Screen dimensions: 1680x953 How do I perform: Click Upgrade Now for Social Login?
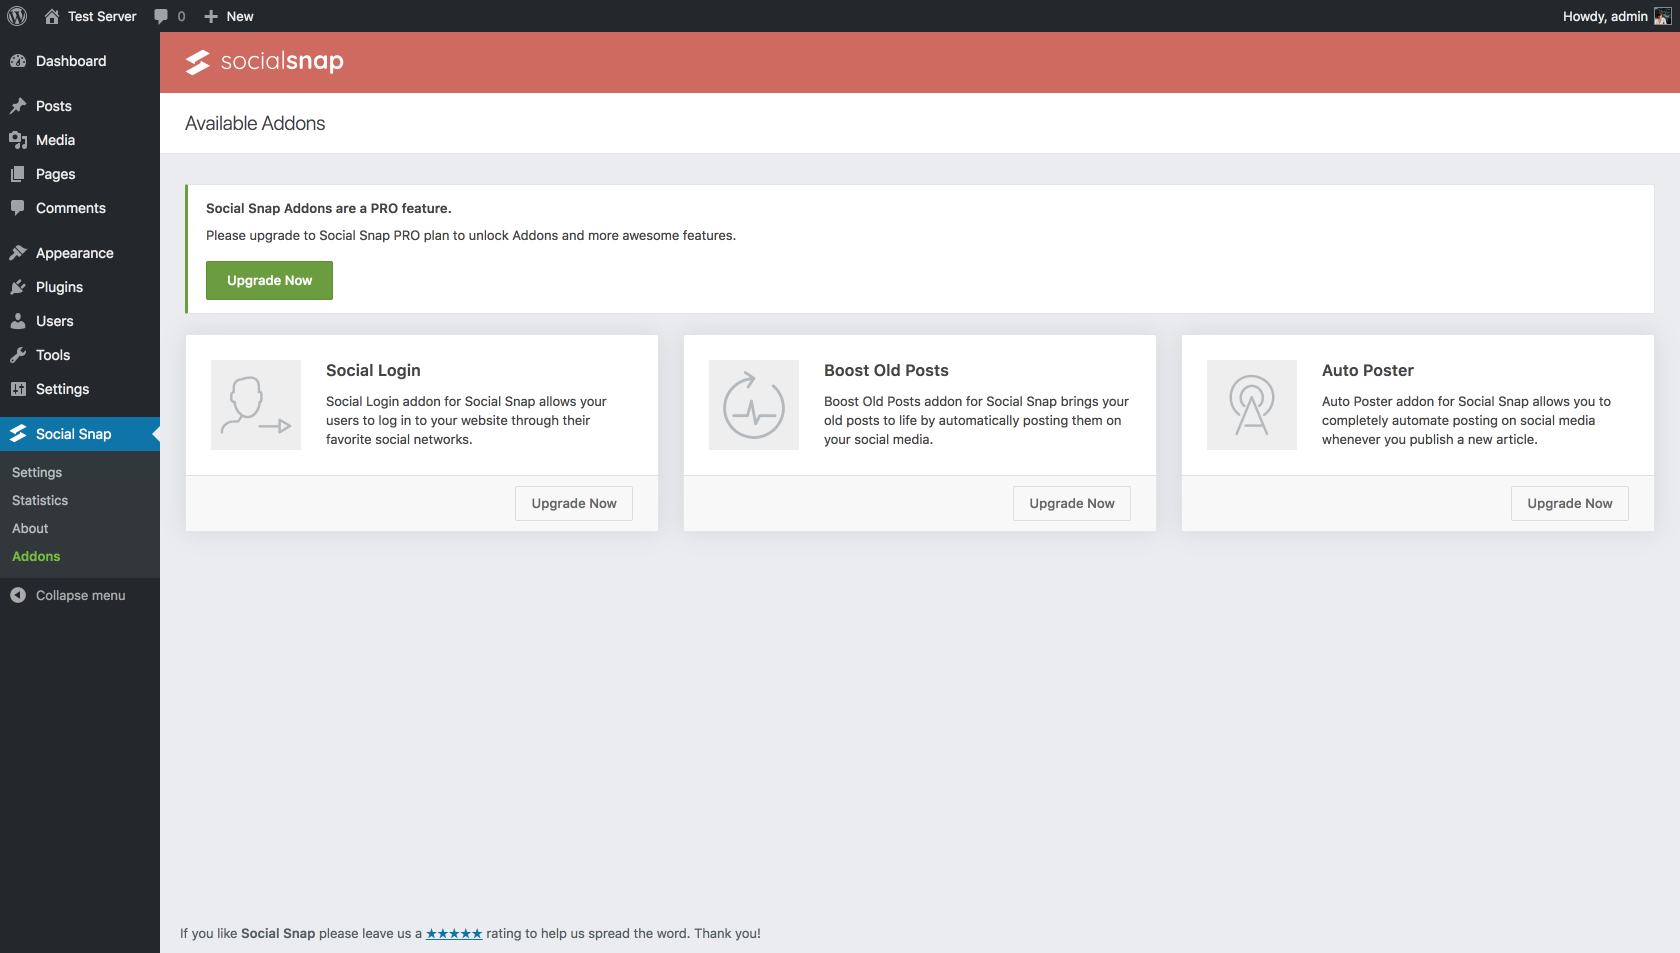tap(574, 504)
